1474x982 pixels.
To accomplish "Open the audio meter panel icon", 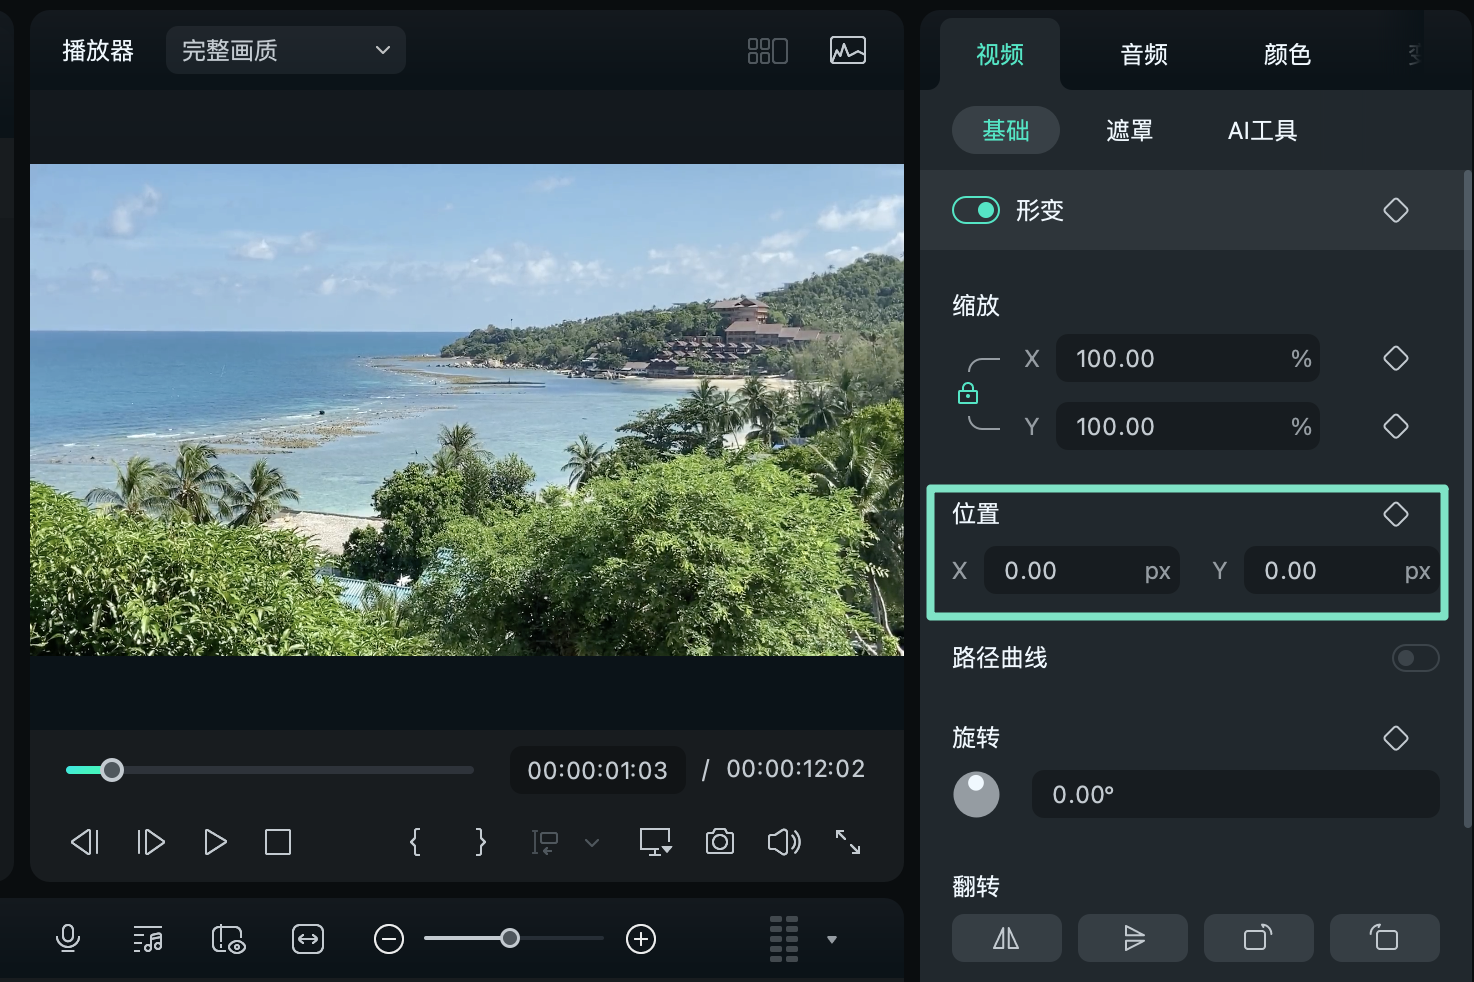I will pyautogui.click(x=847, y=50).
